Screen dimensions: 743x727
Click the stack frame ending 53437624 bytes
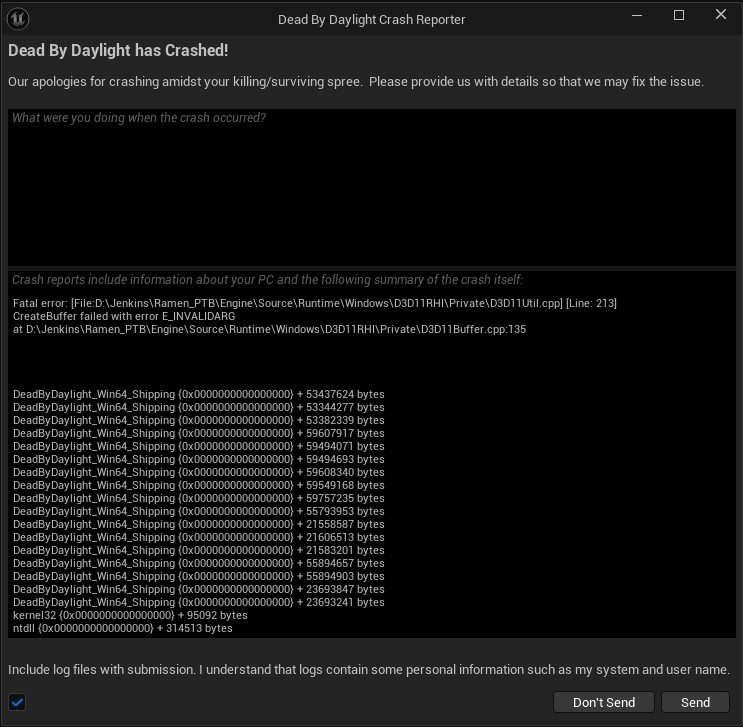point(198,394)
